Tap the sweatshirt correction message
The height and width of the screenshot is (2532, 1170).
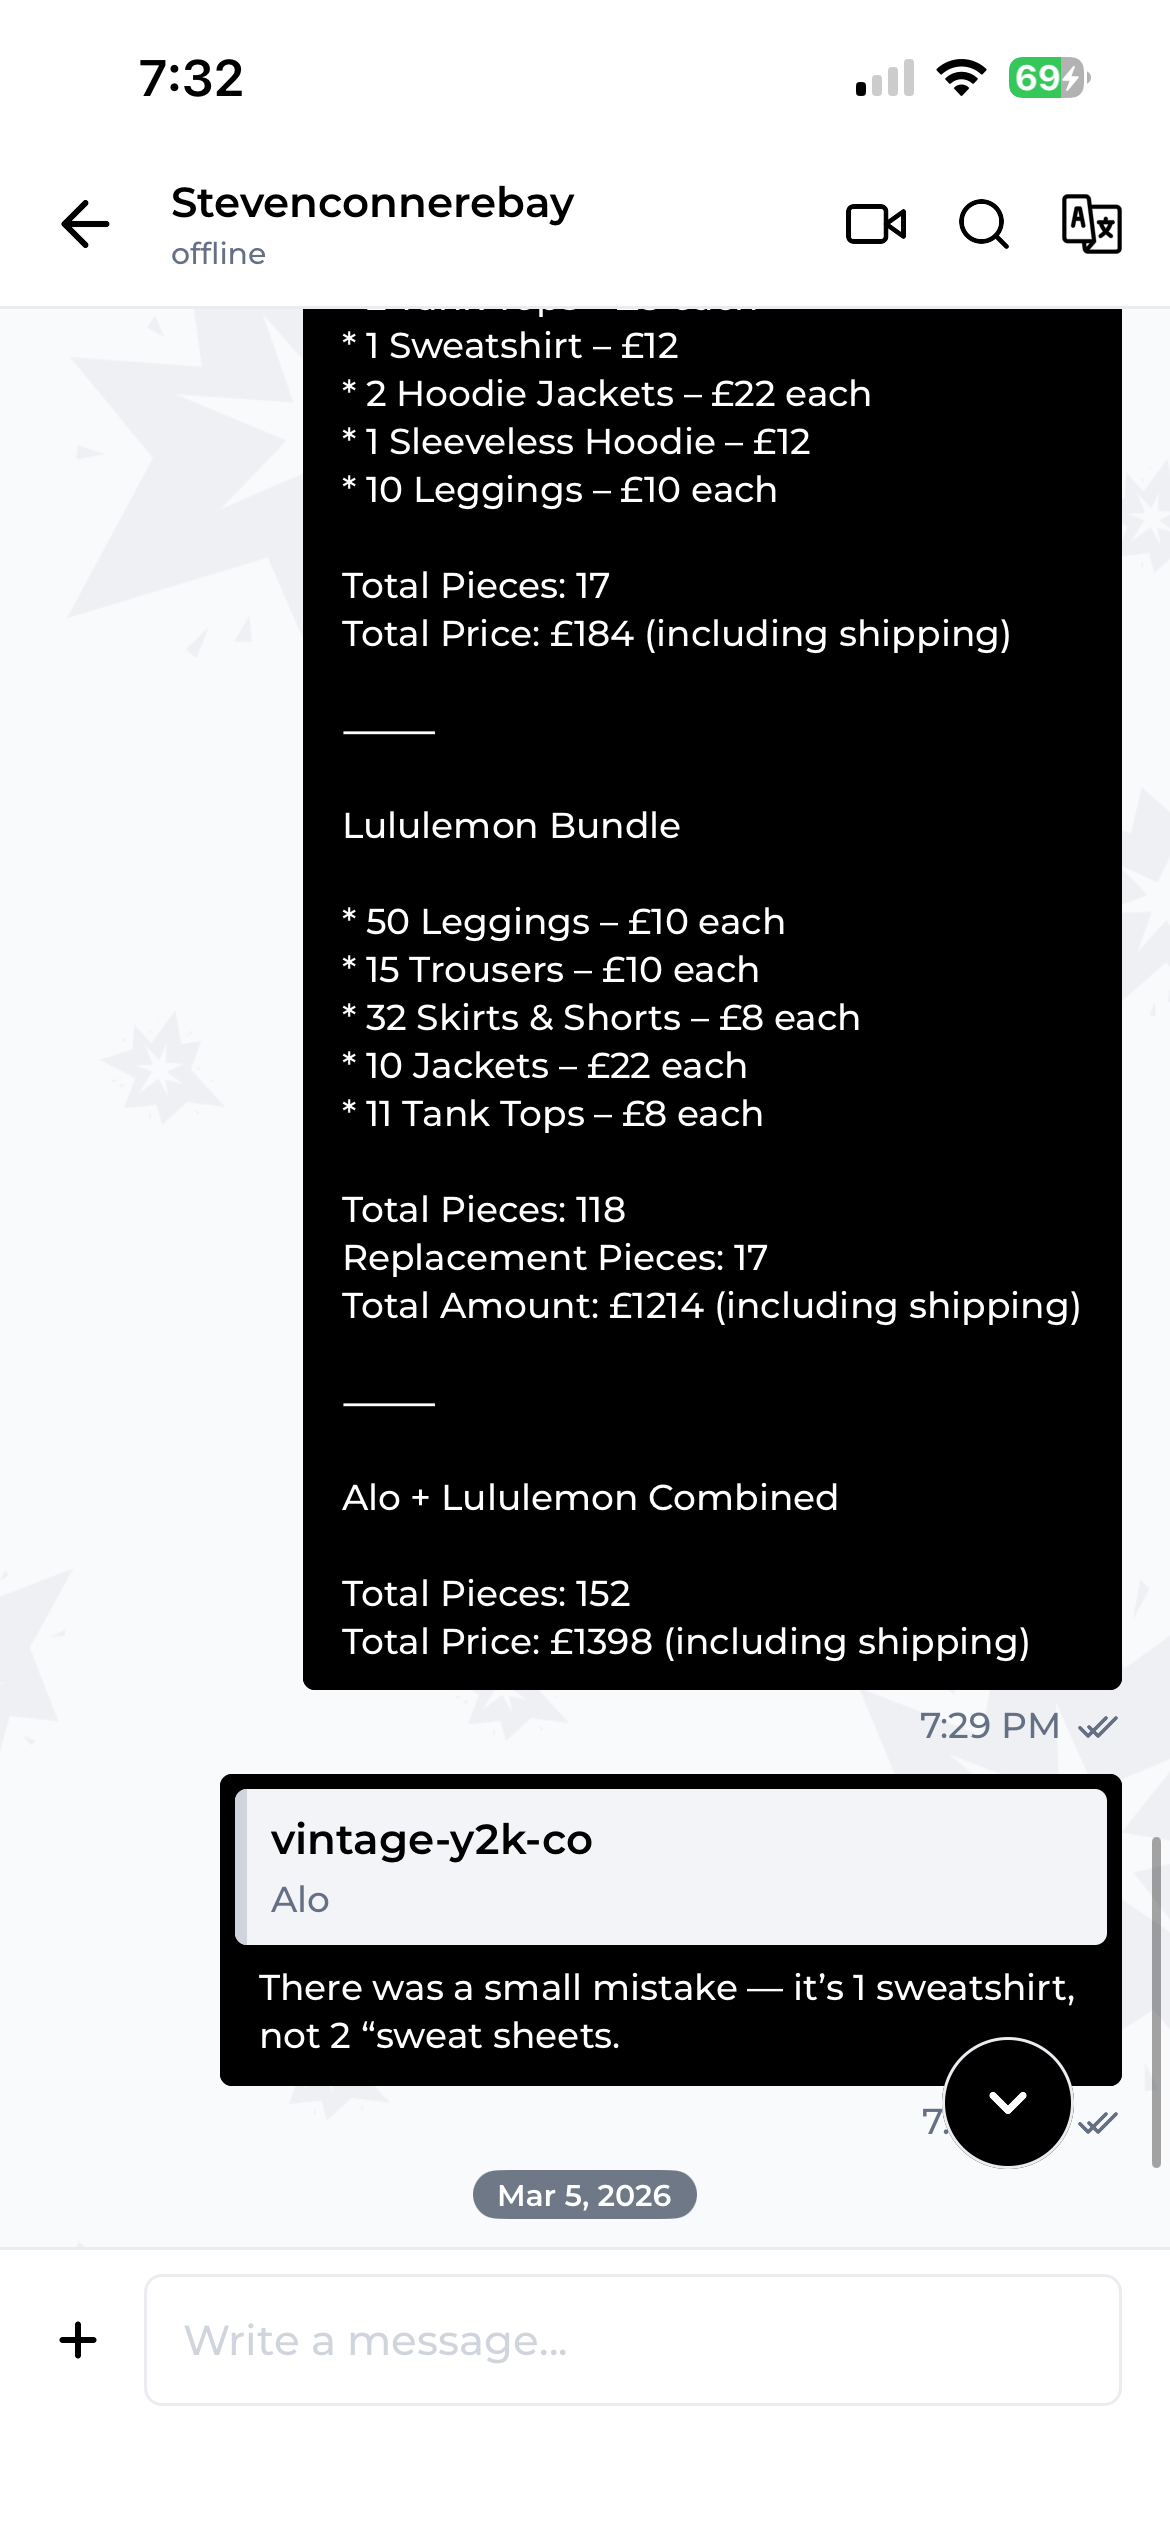coord(667,2012)
